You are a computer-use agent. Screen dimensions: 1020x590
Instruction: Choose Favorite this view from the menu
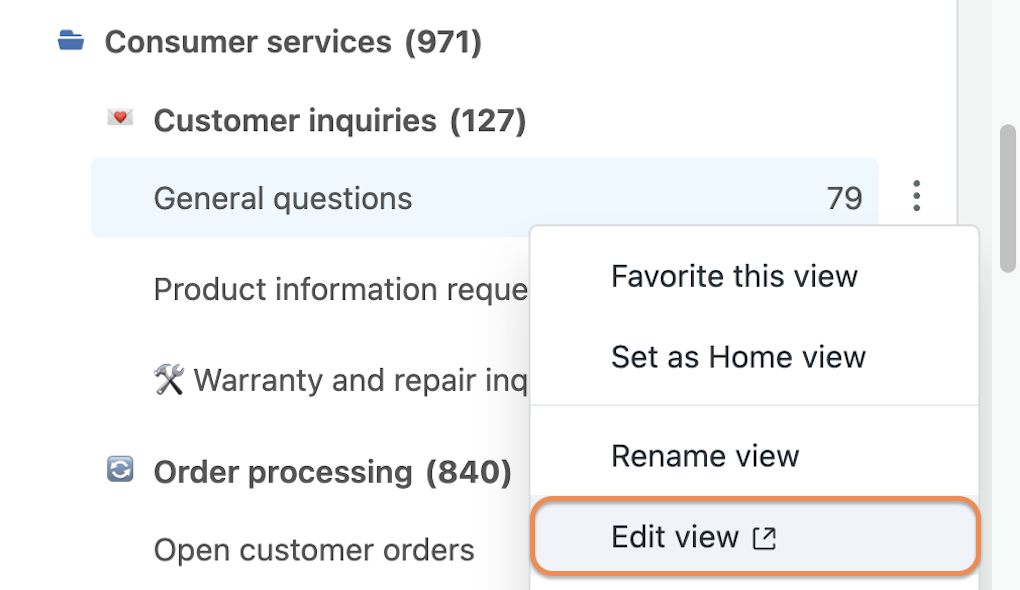(x=734, y=276)
